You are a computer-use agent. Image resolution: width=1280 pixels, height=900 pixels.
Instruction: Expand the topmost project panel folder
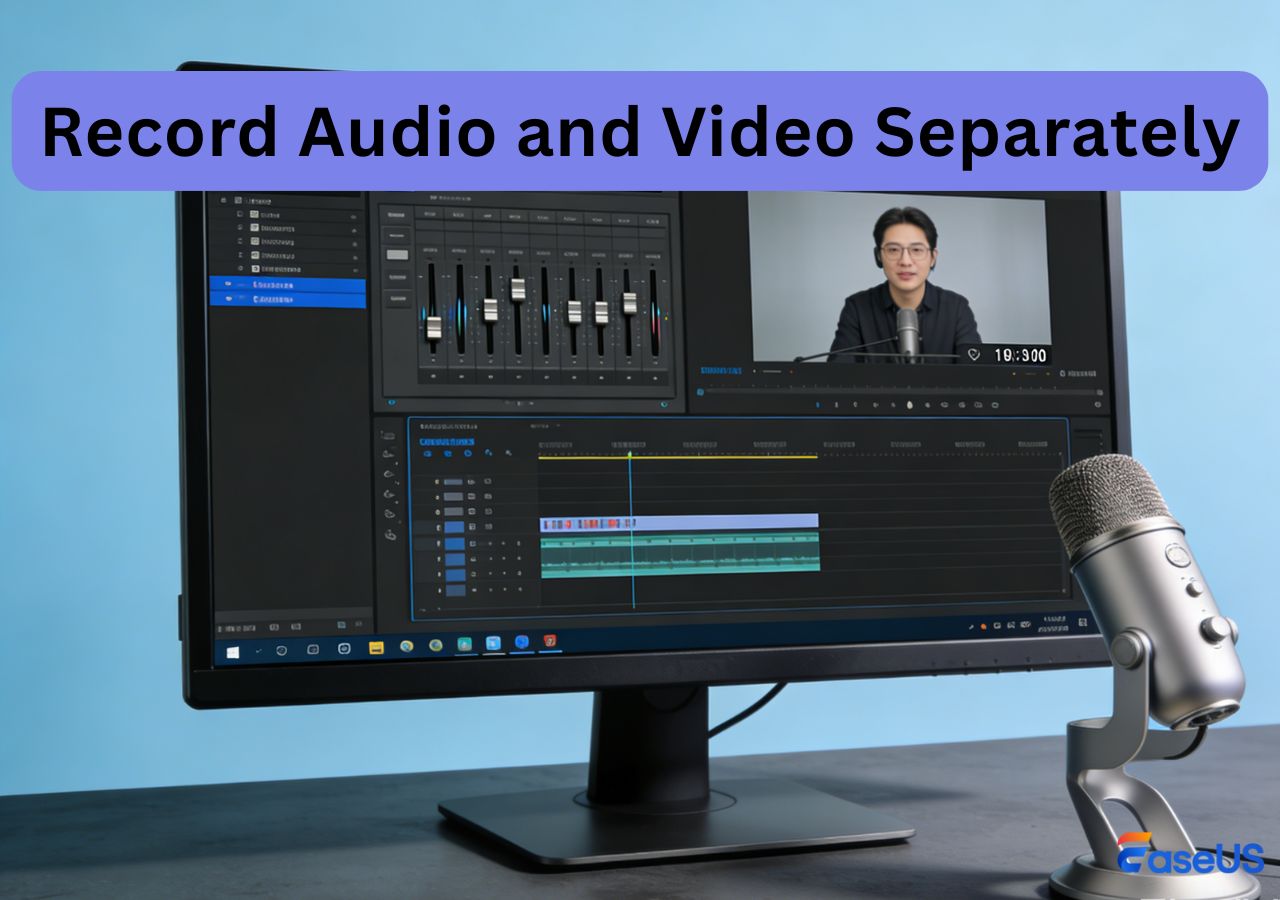[x=223, y=200]
